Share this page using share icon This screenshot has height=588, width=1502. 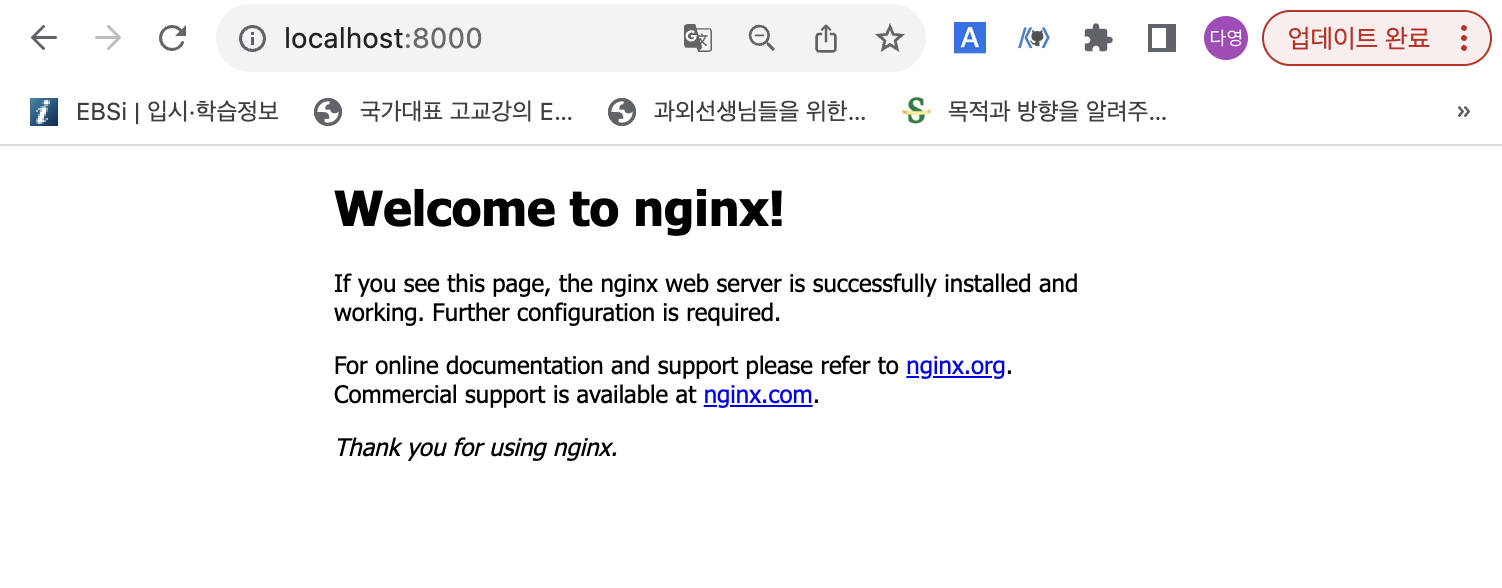point(825,38)
